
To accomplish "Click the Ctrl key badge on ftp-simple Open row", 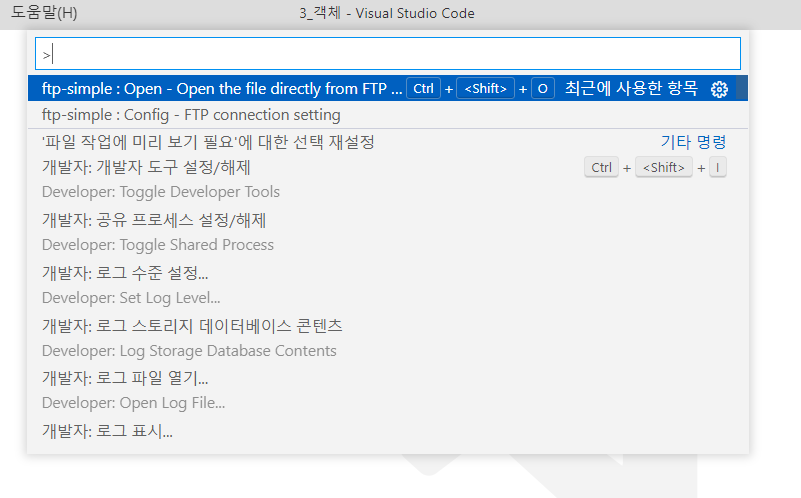I will click(423, 88).
